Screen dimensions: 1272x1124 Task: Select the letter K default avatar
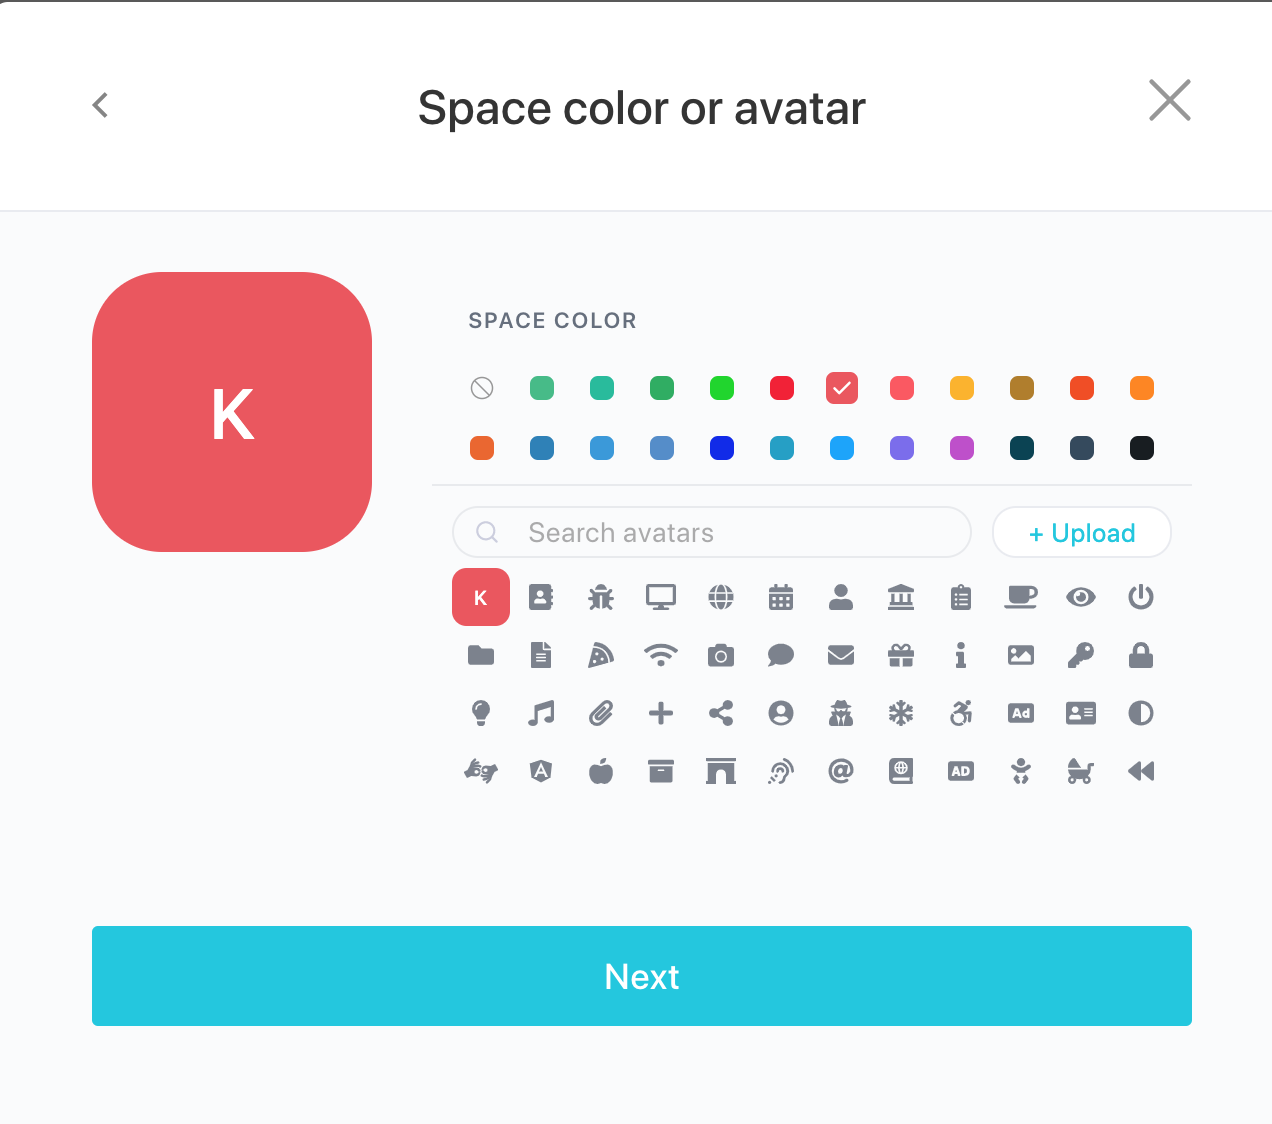coord(481,597)
